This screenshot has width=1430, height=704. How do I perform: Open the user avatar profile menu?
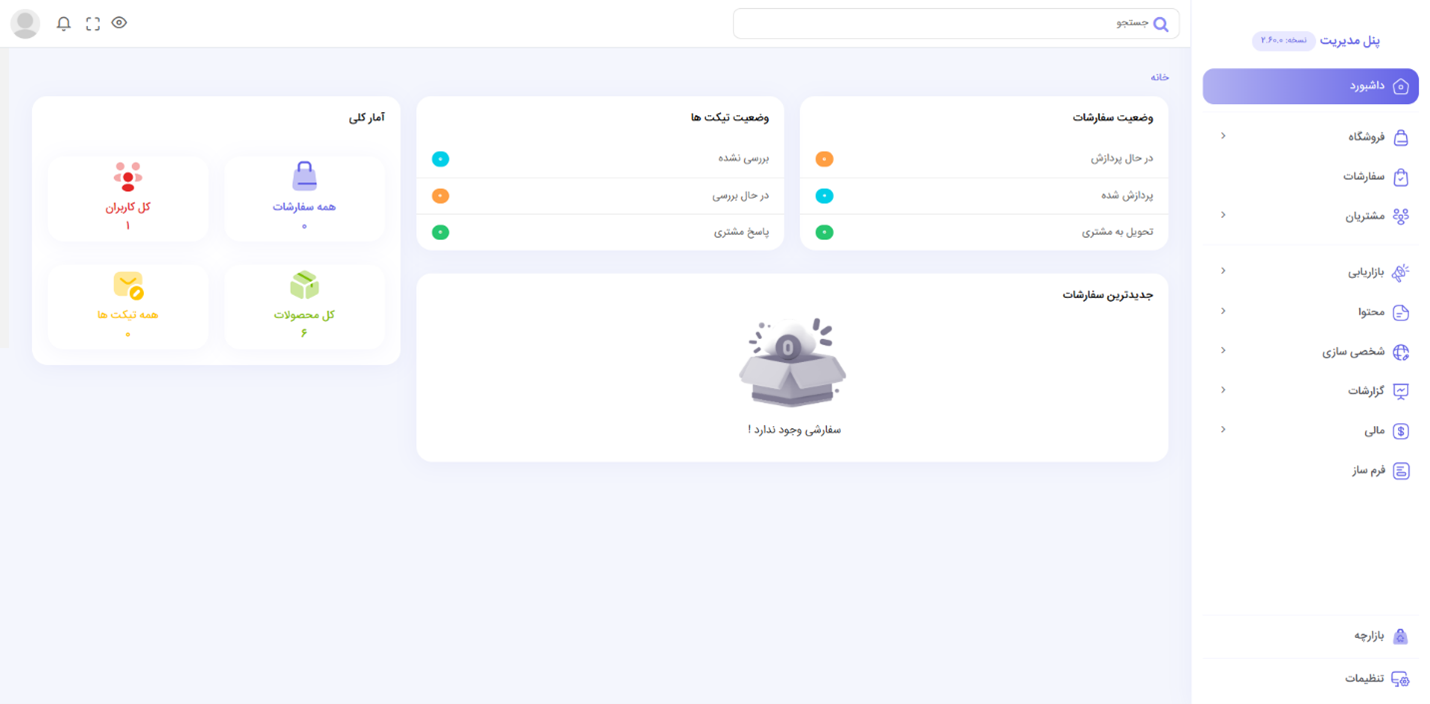(25, 24)
